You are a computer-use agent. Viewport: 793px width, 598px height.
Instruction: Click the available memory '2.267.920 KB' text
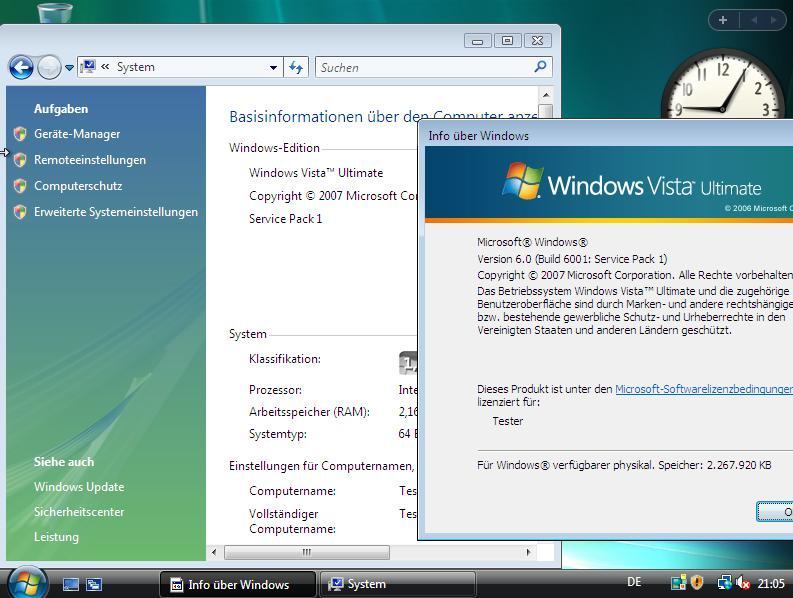tap(739, 465)
